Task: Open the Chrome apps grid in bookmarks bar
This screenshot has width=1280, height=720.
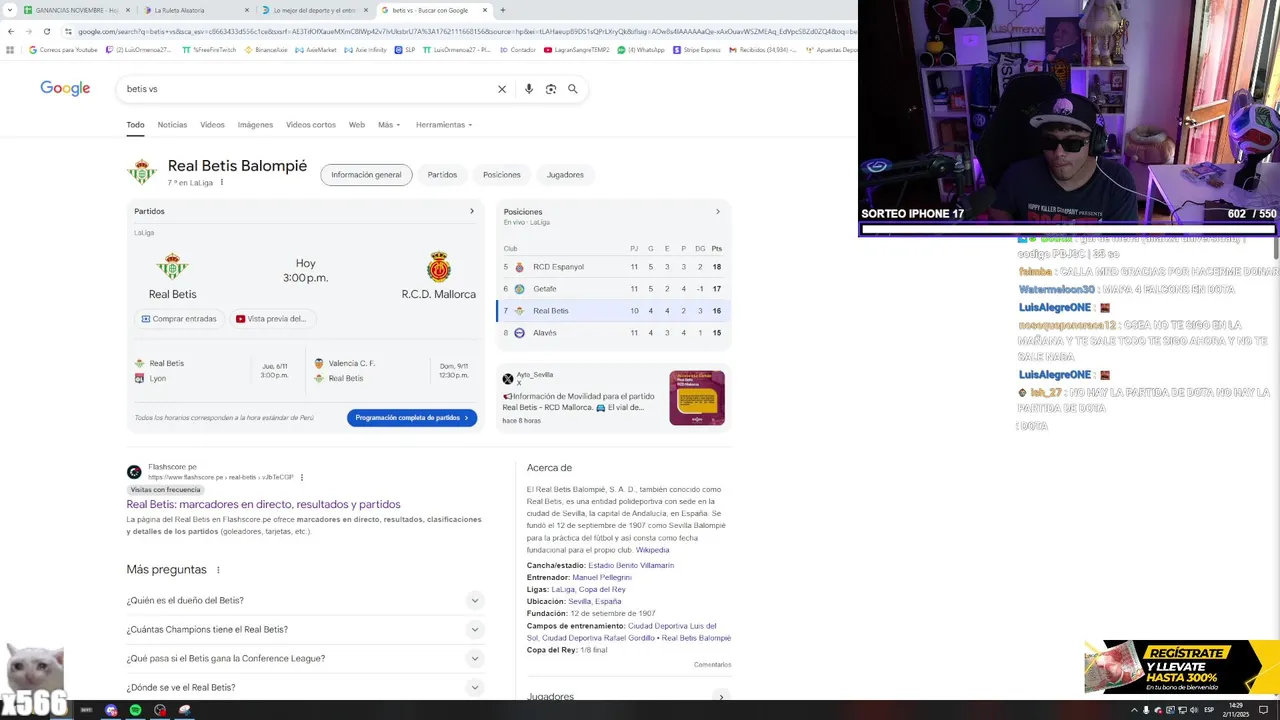Action: (x=10, y=49)
